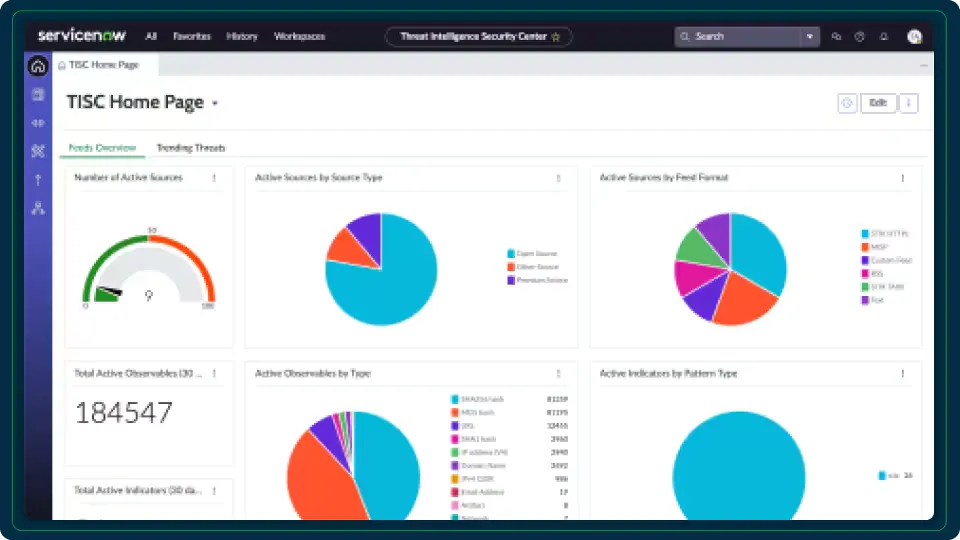Viewport: 960px width, 540px height.
Task: Toggle Other Source legend entry
Action: coord(533,267)
